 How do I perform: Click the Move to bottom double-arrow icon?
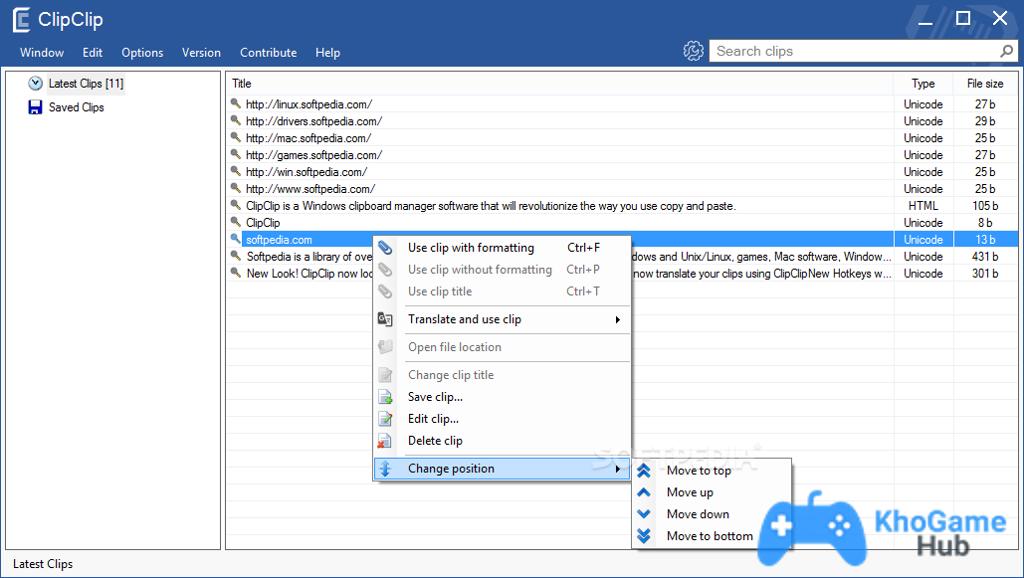[x=644, y=536]
